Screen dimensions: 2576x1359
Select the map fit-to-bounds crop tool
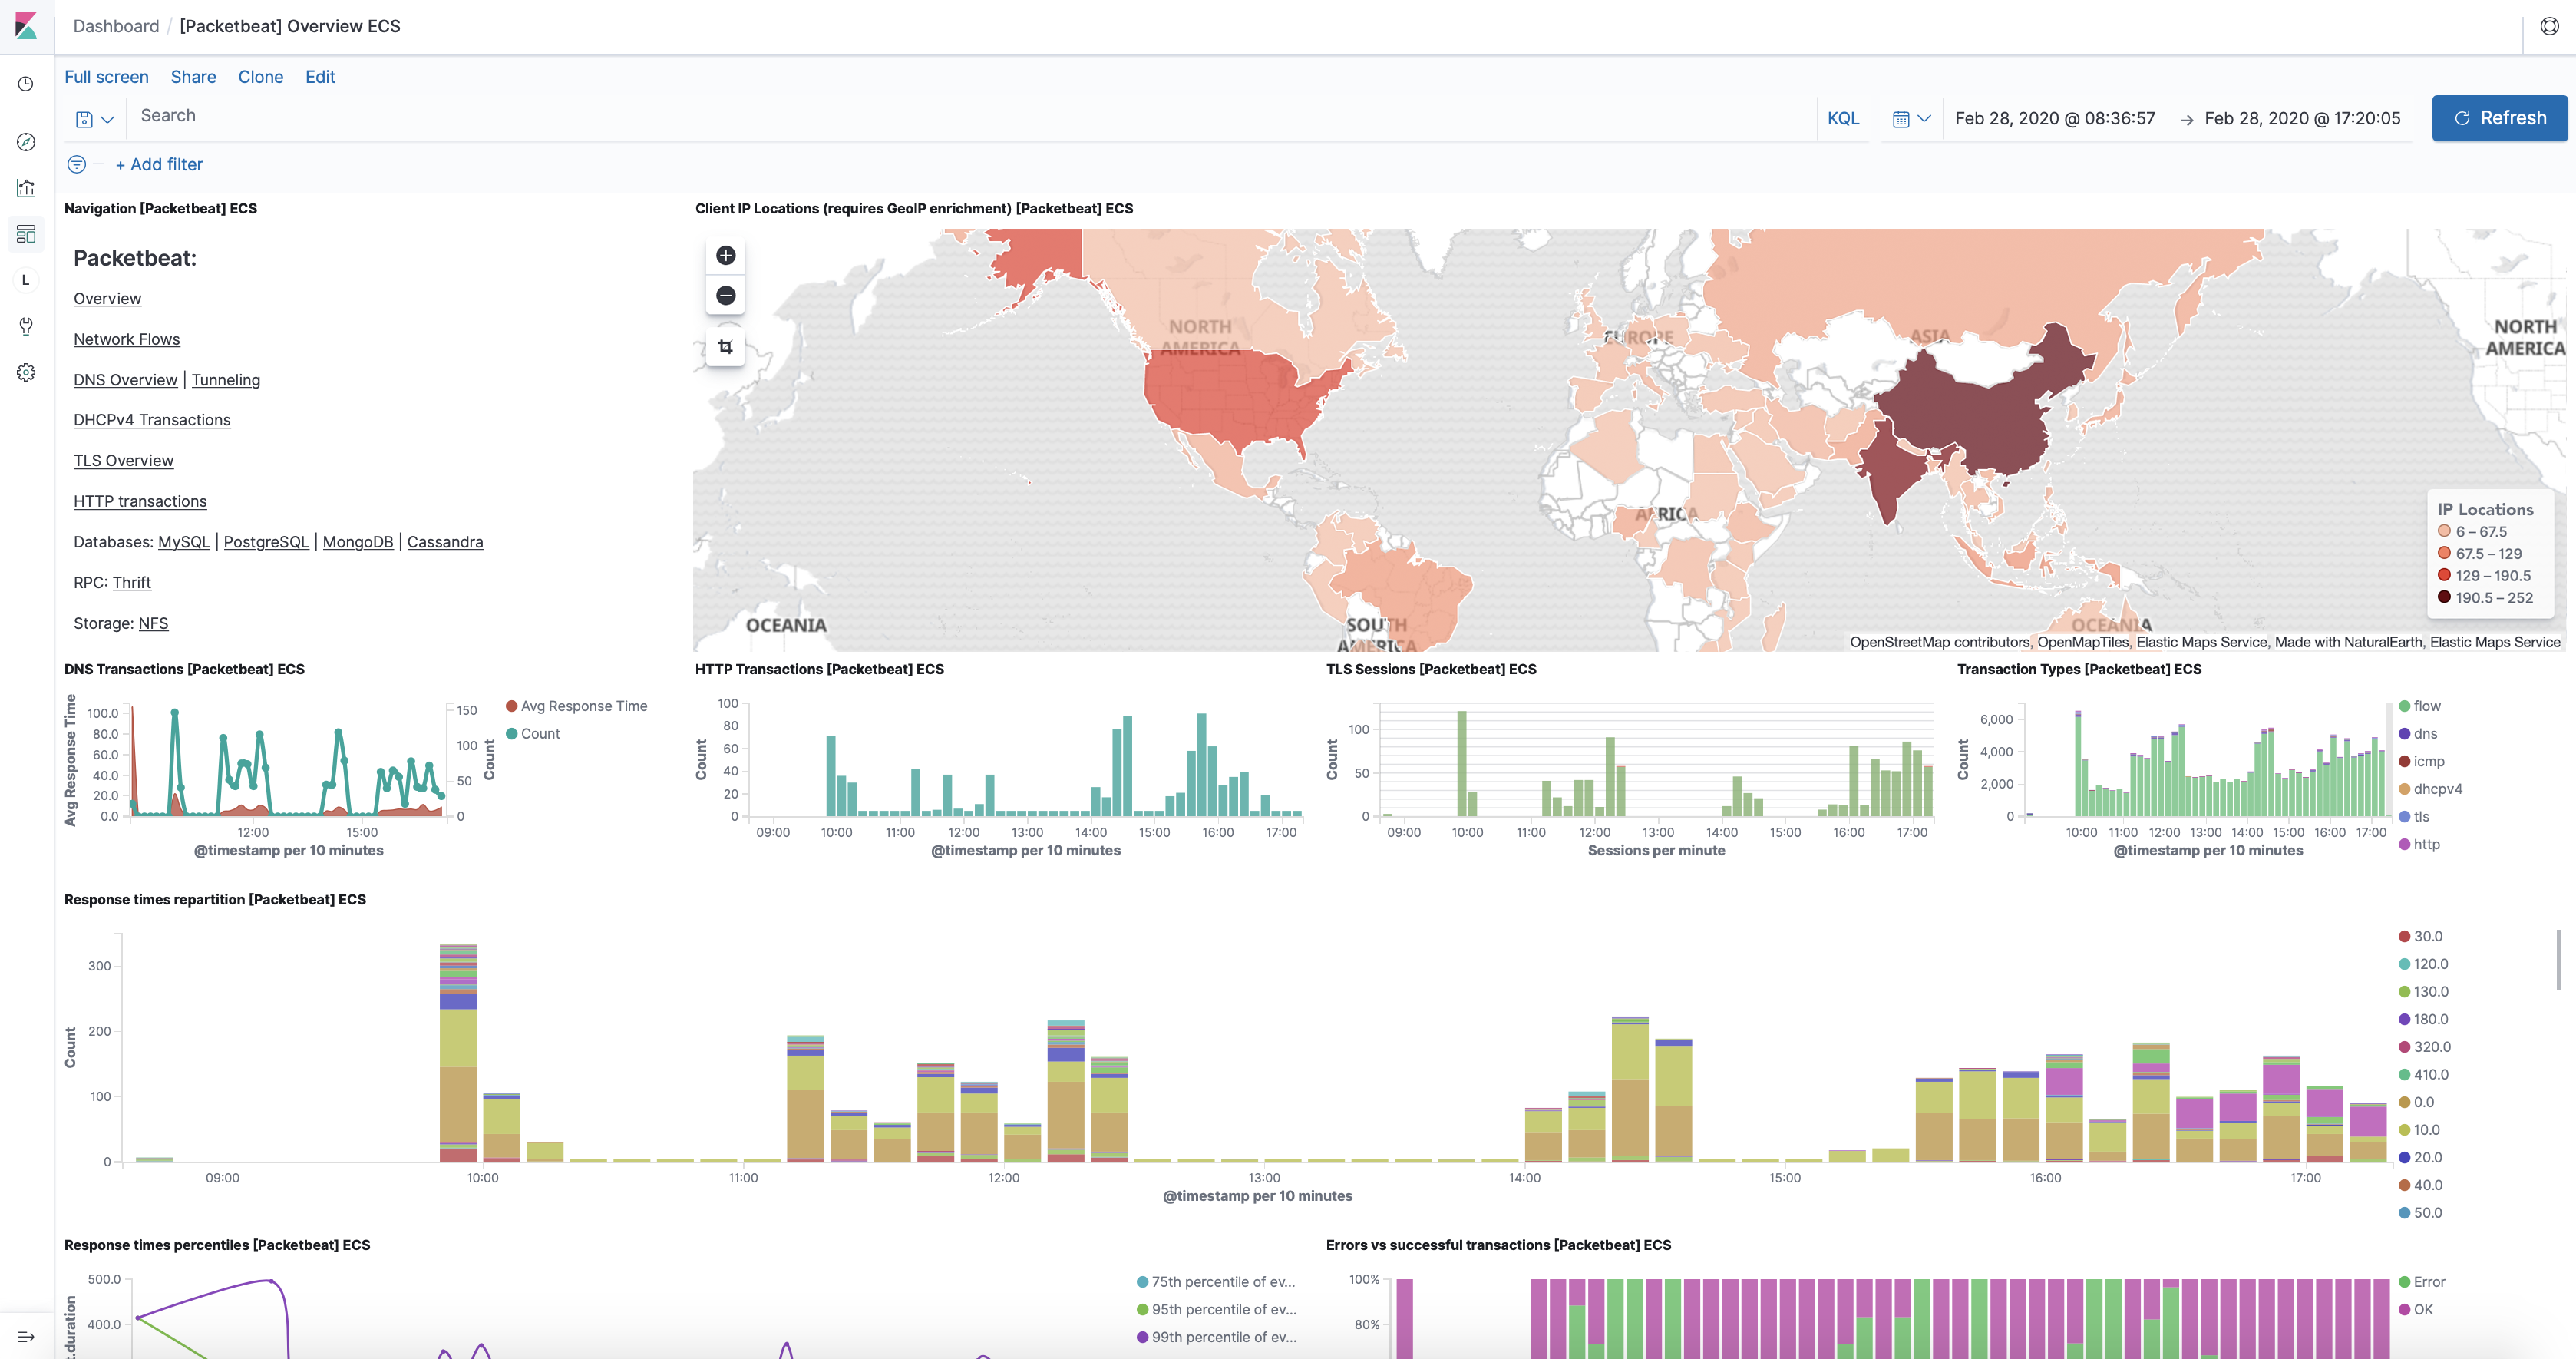(x=726, y=347)
